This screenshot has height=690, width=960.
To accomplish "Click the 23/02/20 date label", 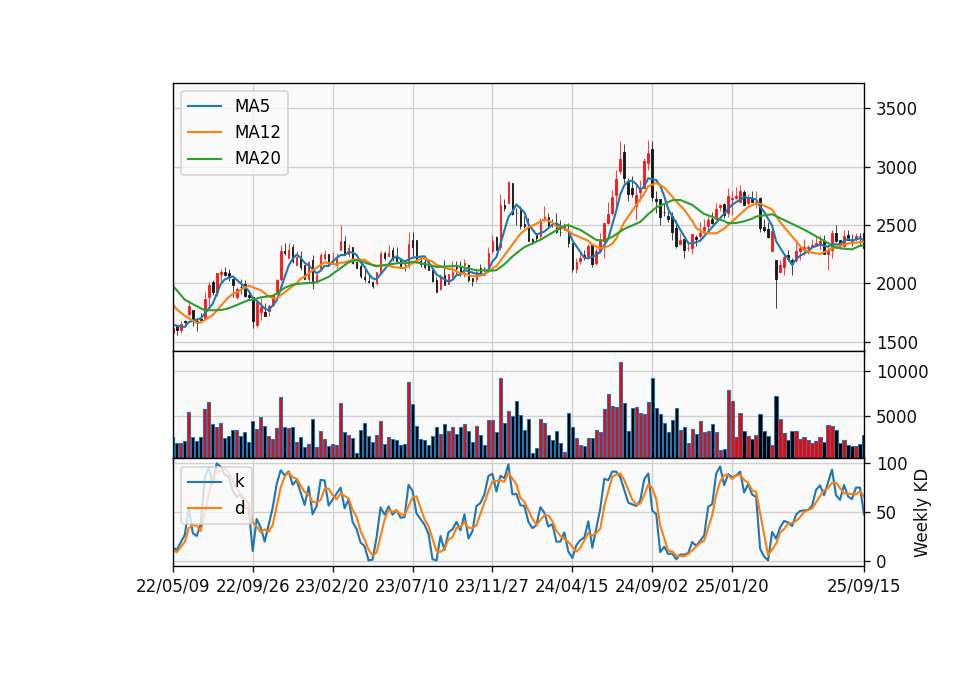I will [332, 586].
